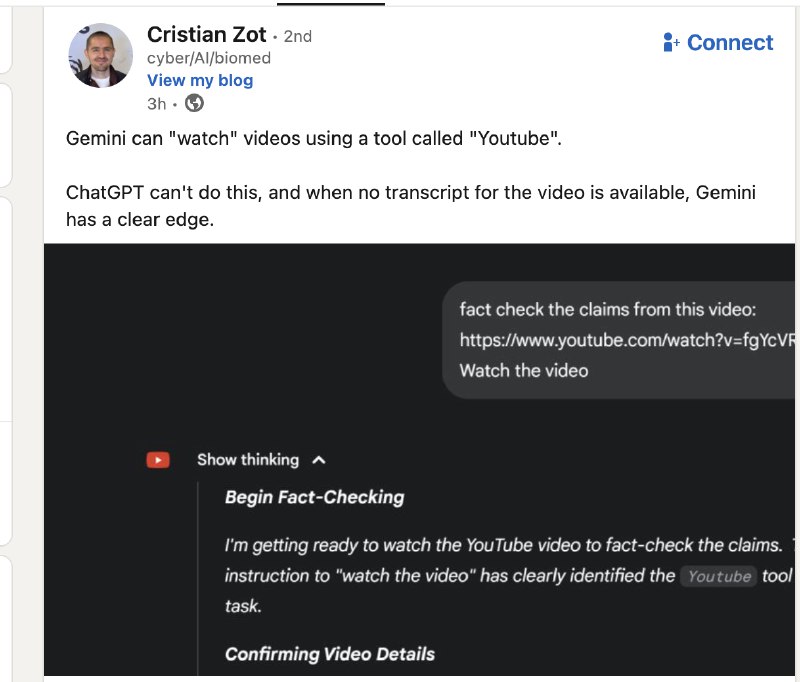Toggle the Show thinking label
Image resolution: width=800 pixels, height=682 pixels.
(x=247, y=460)
